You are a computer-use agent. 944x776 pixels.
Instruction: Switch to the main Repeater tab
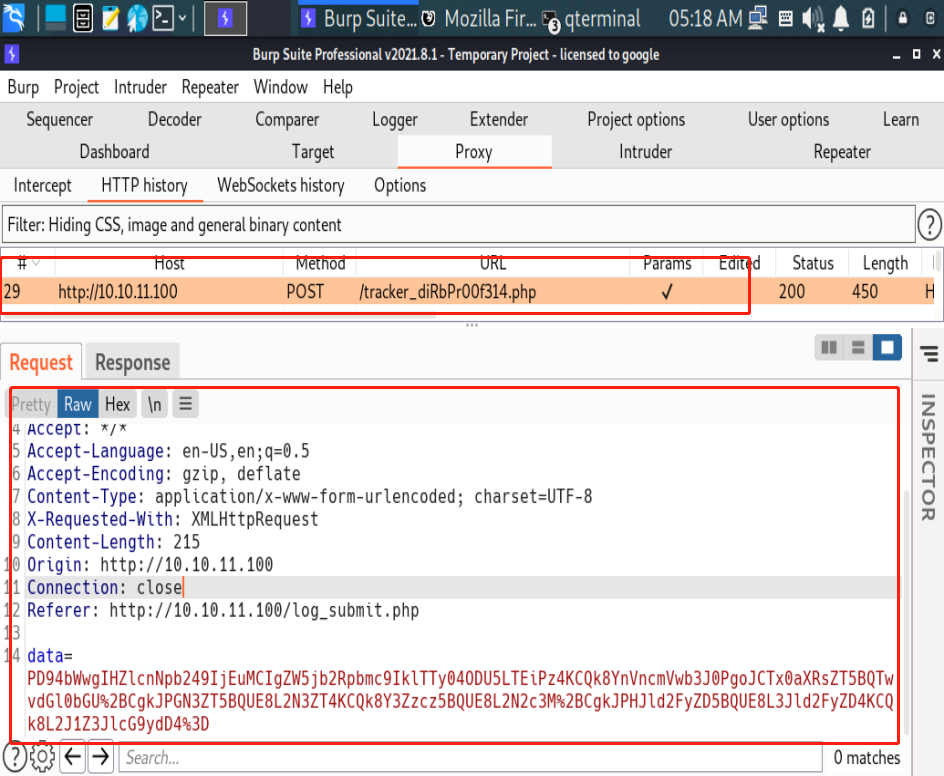[842, 152]
